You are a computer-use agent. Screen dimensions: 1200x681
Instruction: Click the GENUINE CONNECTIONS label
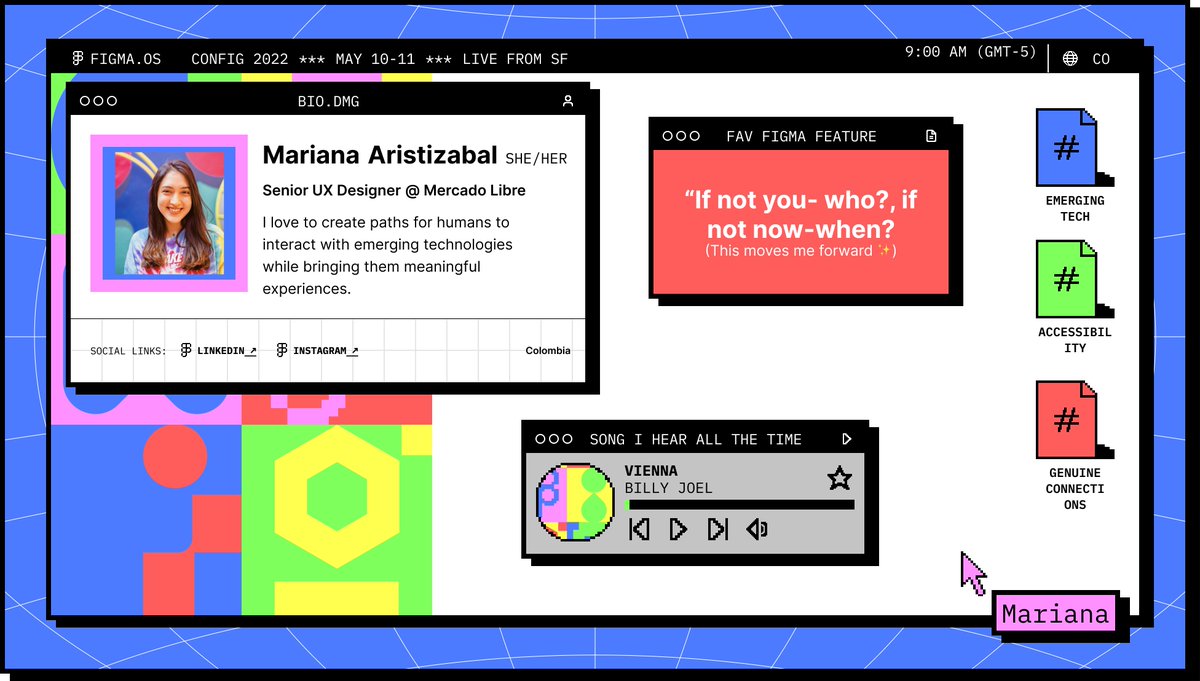tap(1075, 489)
